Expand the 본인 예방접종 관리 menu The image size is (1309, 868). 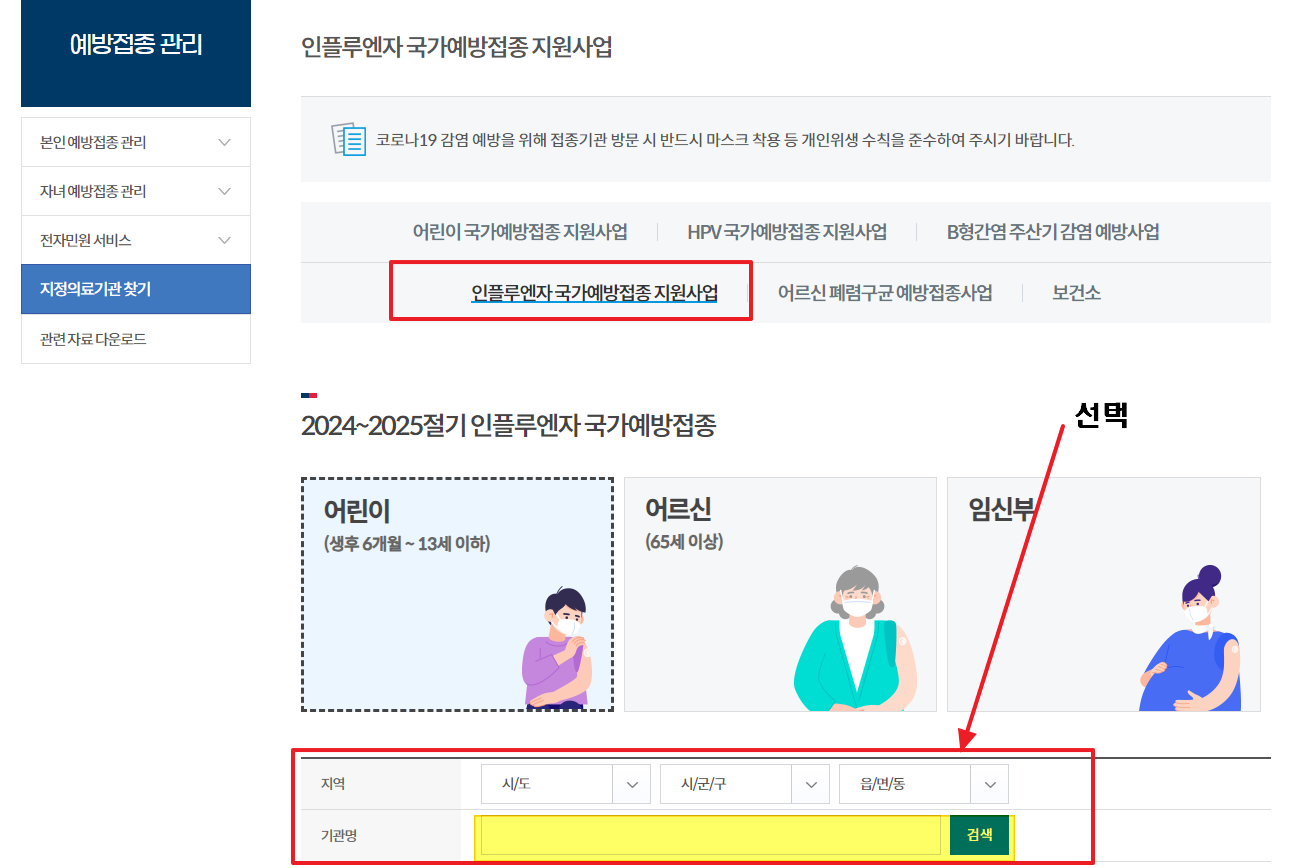point(135,141)
